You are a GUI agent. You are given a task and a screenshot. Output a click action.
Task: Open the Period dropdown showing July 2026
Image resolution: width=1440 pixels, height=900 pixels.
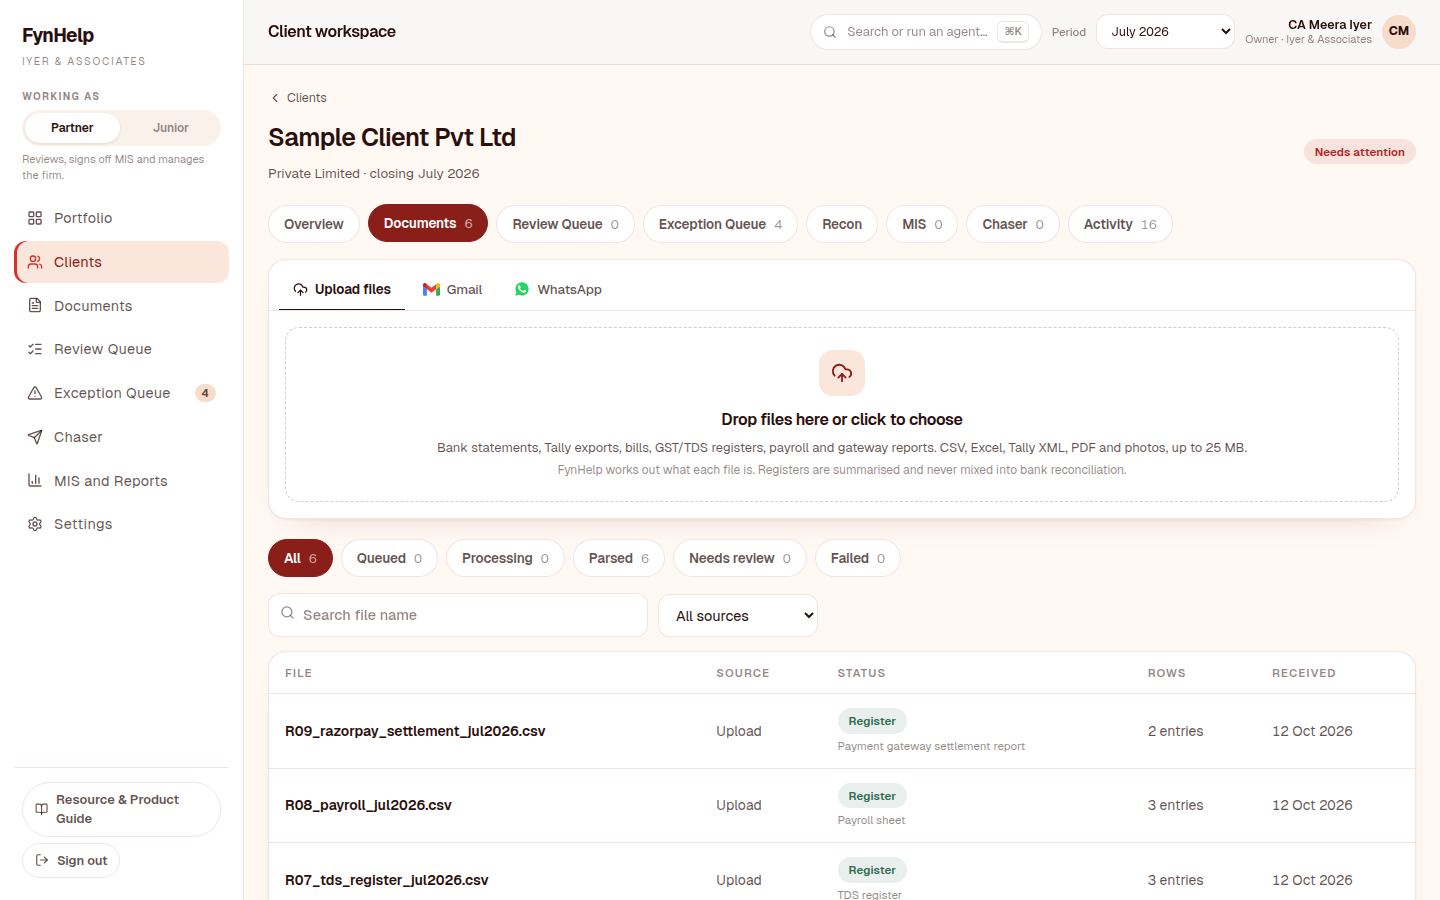[1165, 31]
